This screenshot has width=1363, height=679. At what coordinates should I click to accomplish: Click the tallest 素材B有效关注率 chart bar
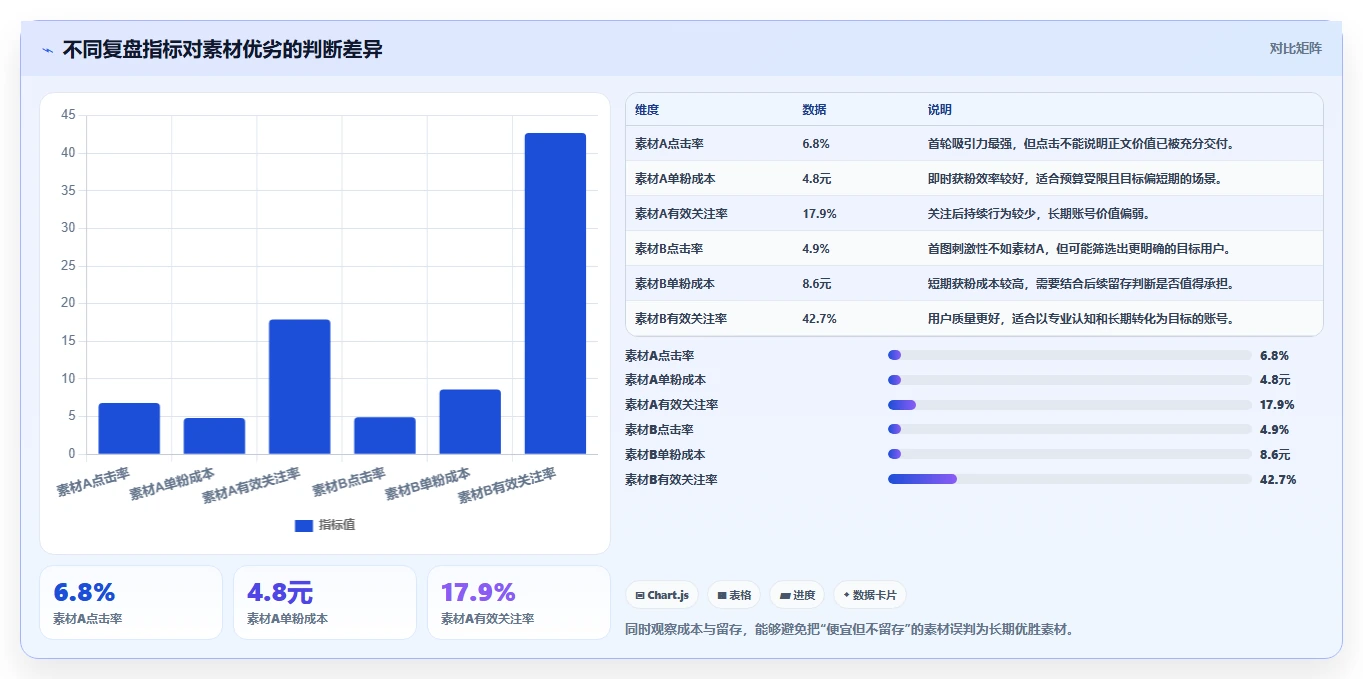pyautogui.click(x=555, y=293)
